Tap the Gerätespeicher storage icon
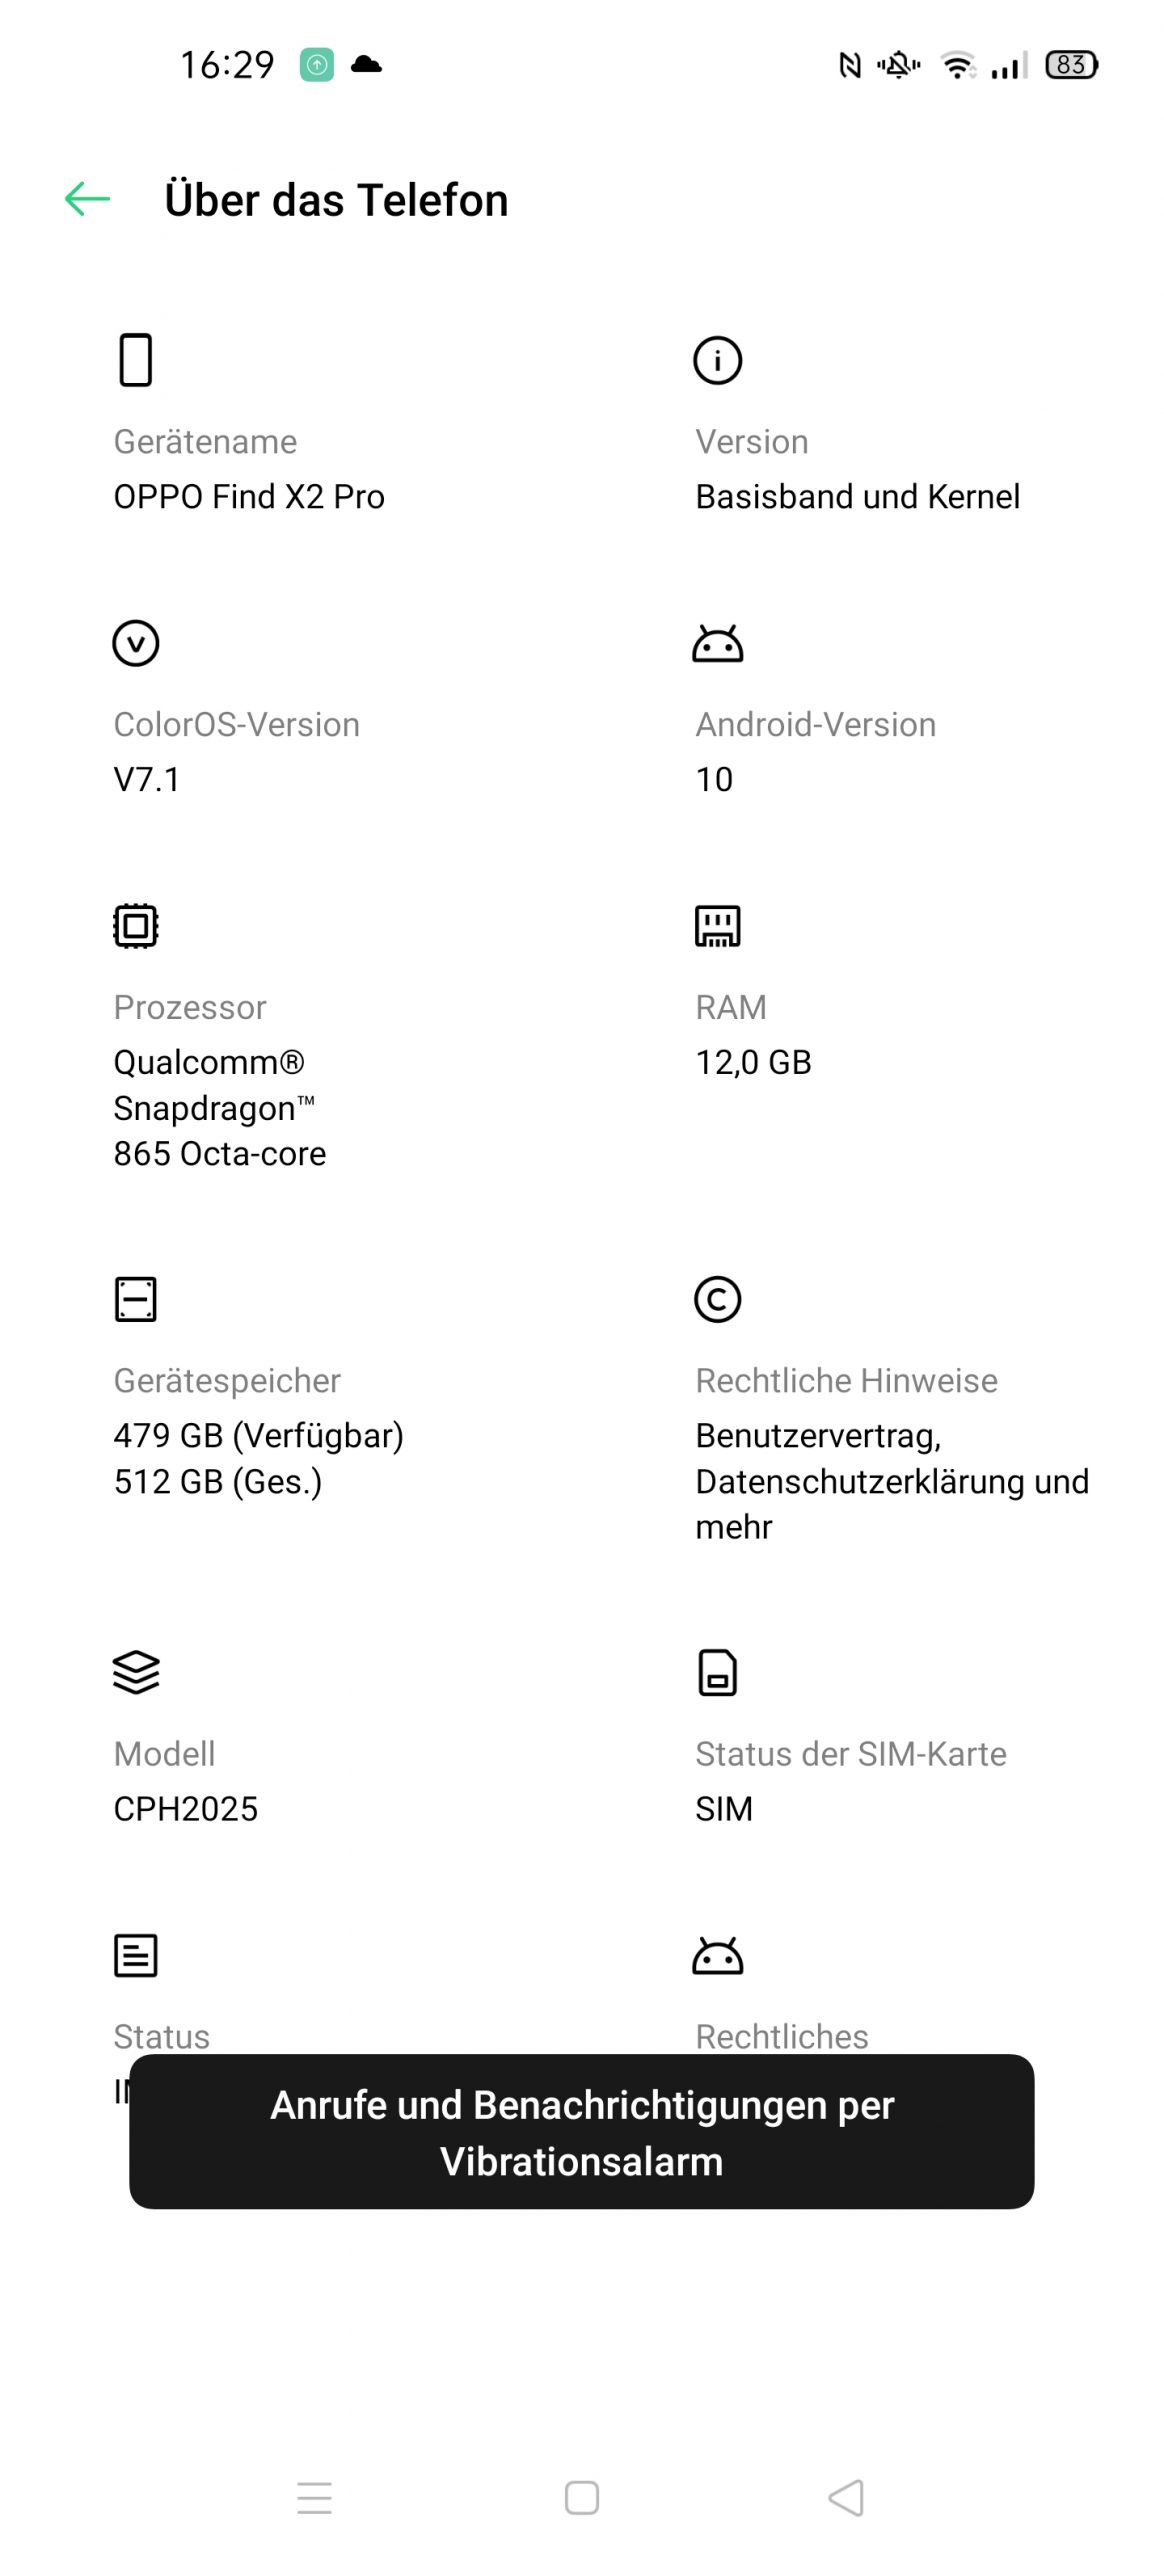Viewport: 1164px width, 2560px height. pos(136,1299)
